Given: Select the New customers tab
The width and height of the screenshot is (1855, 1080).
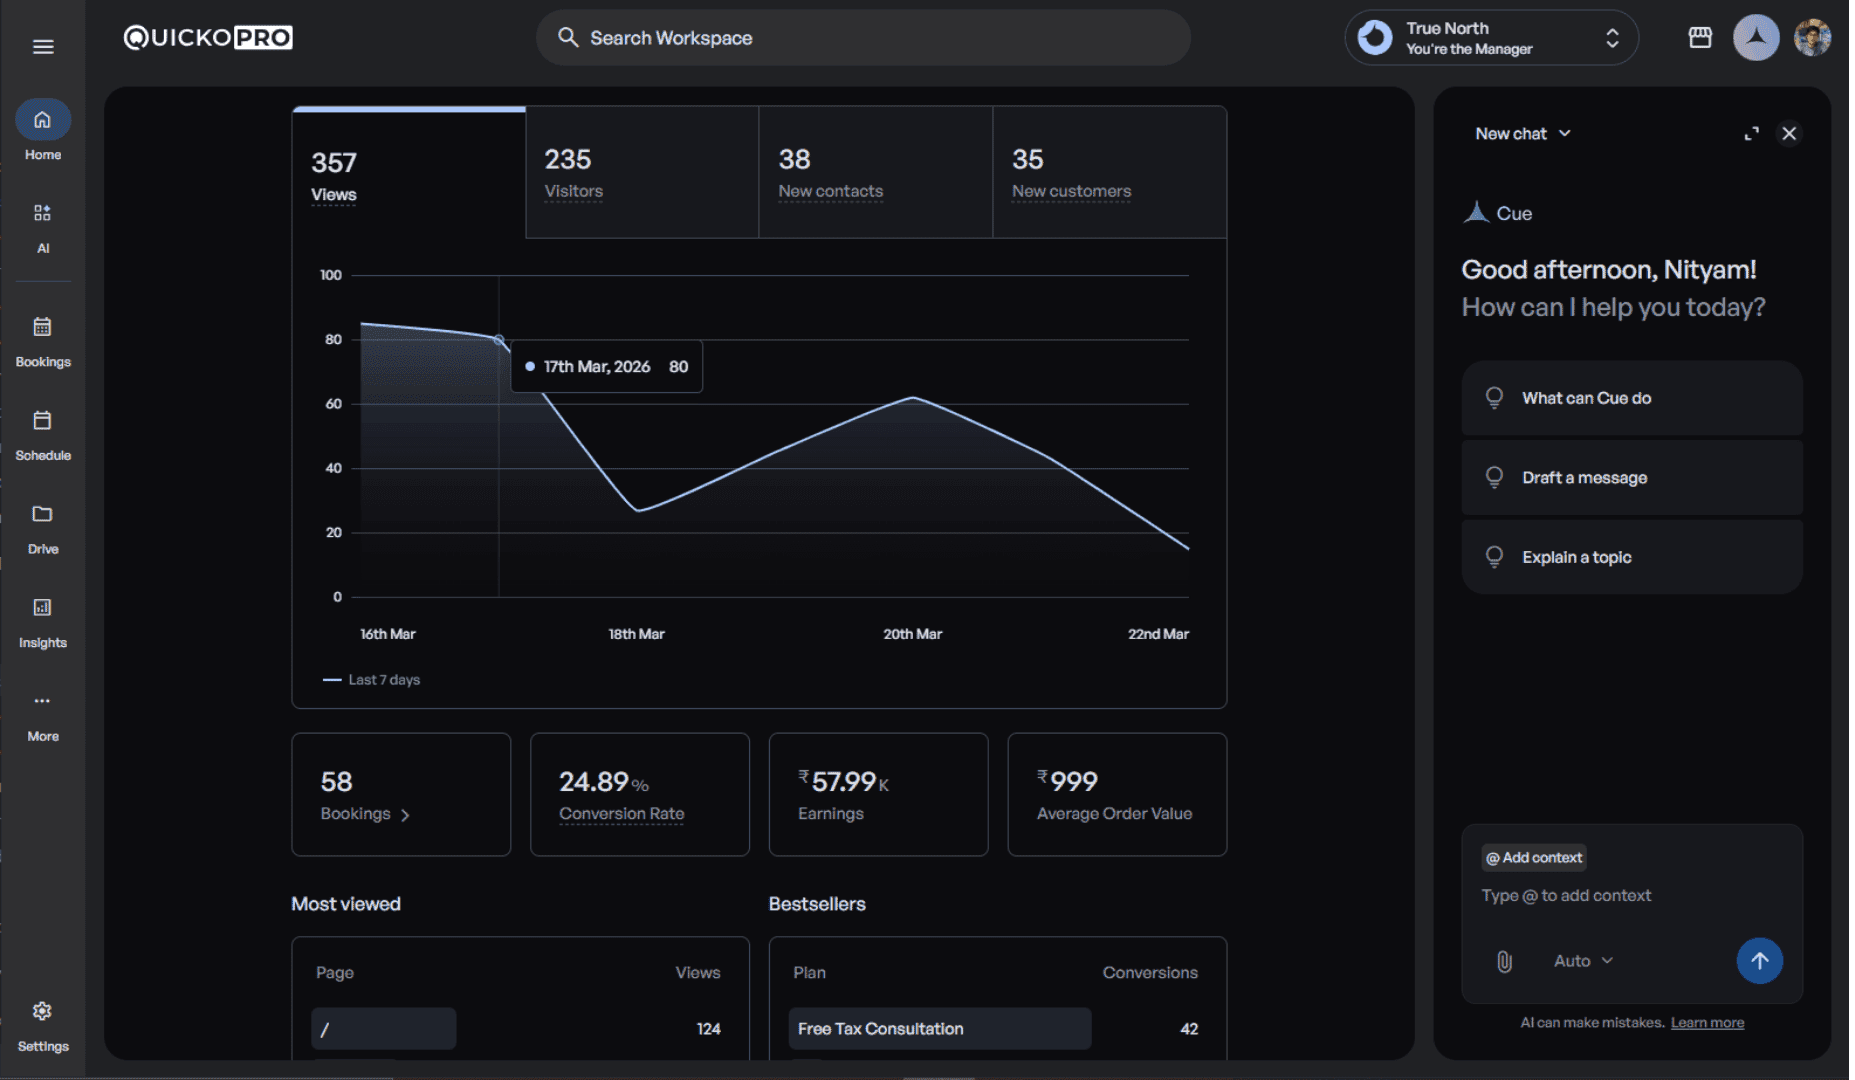Looking at the screenshot, I should tap(1109, 173).
